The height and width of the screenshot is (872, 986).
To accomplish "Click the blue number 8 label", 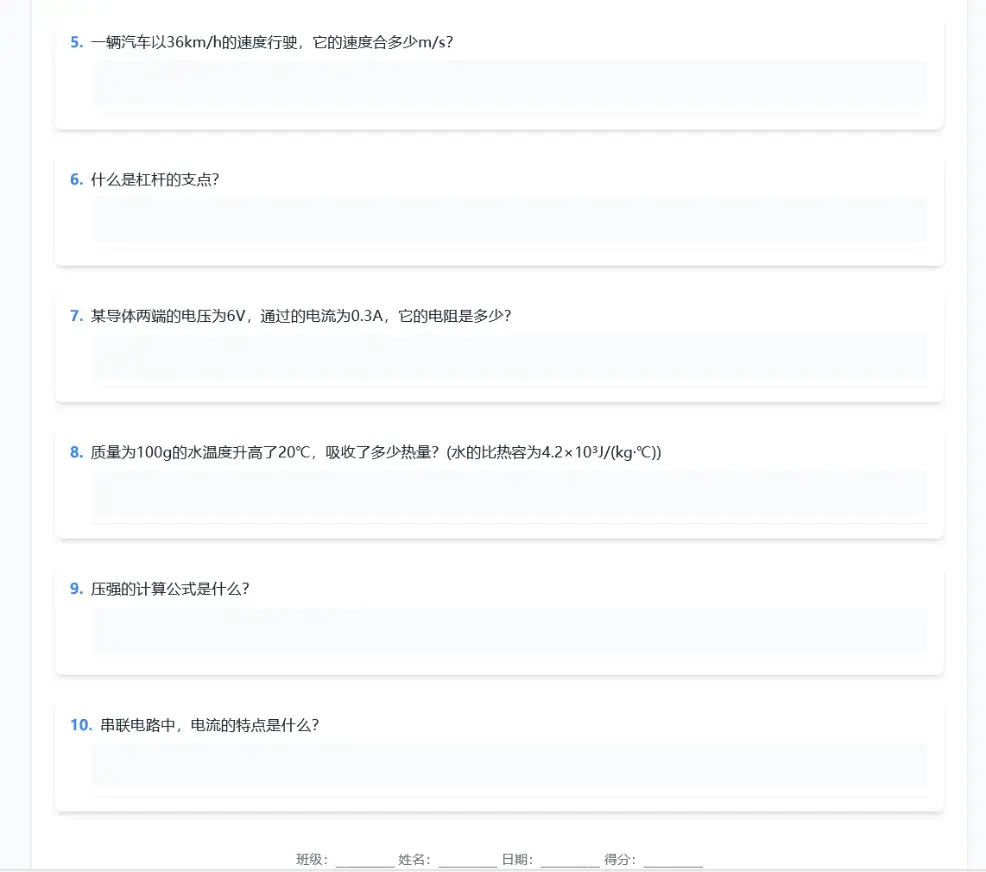I will pos(76,452).
